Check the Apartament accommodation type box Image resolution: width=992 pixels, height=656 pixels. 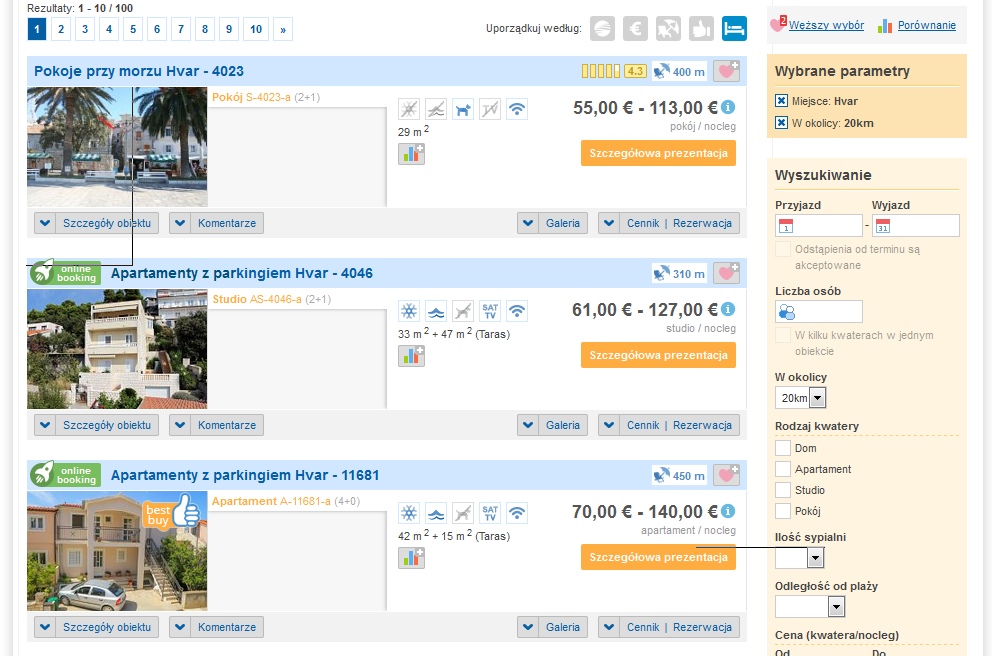[x=783, y=469]
